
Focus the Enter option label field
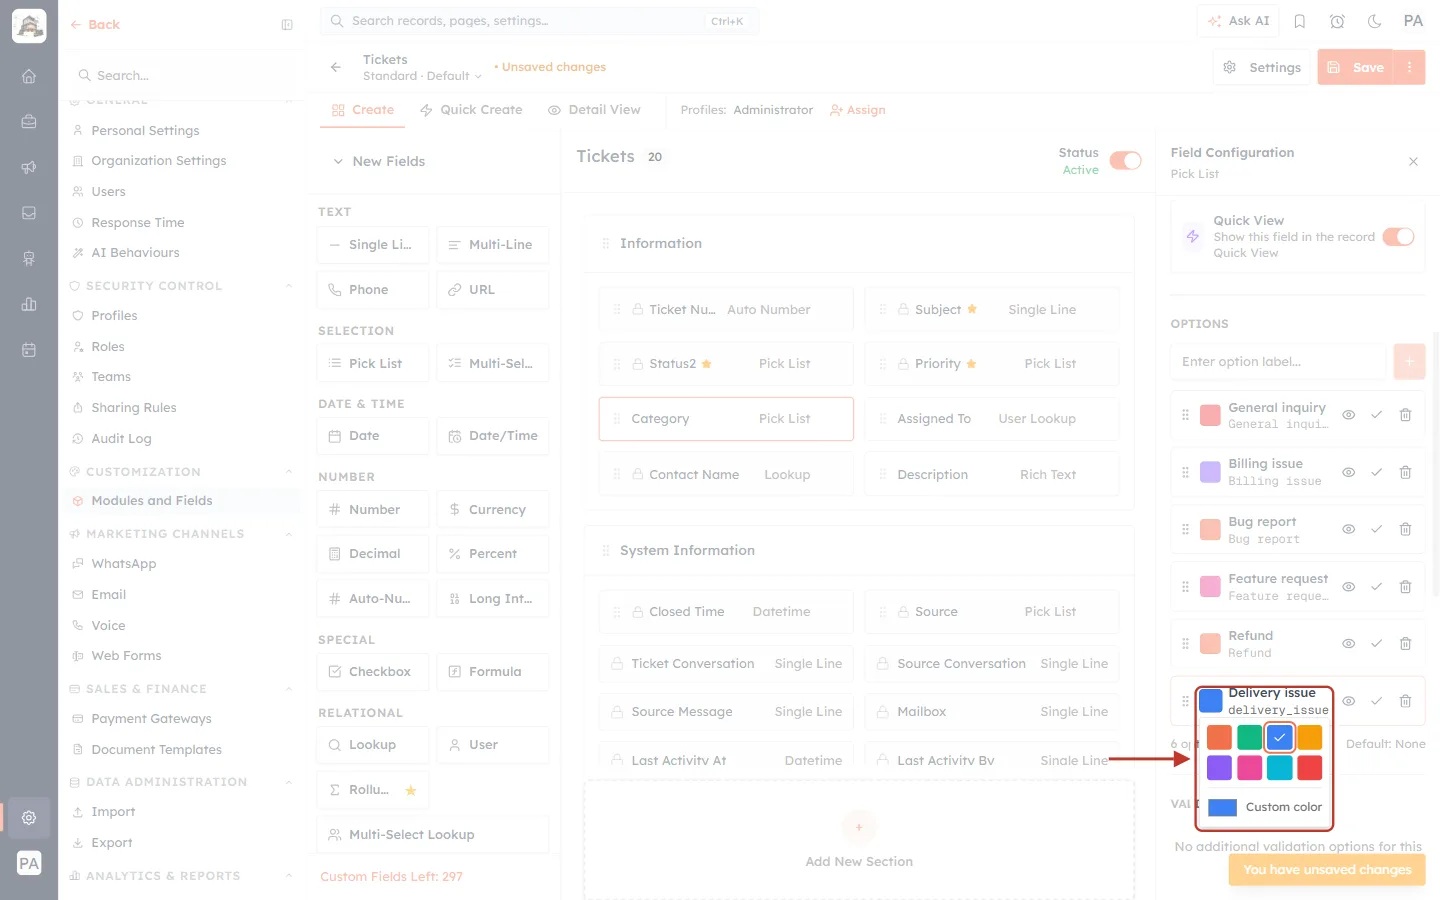pyautogui.click(x=1278, y=362)
